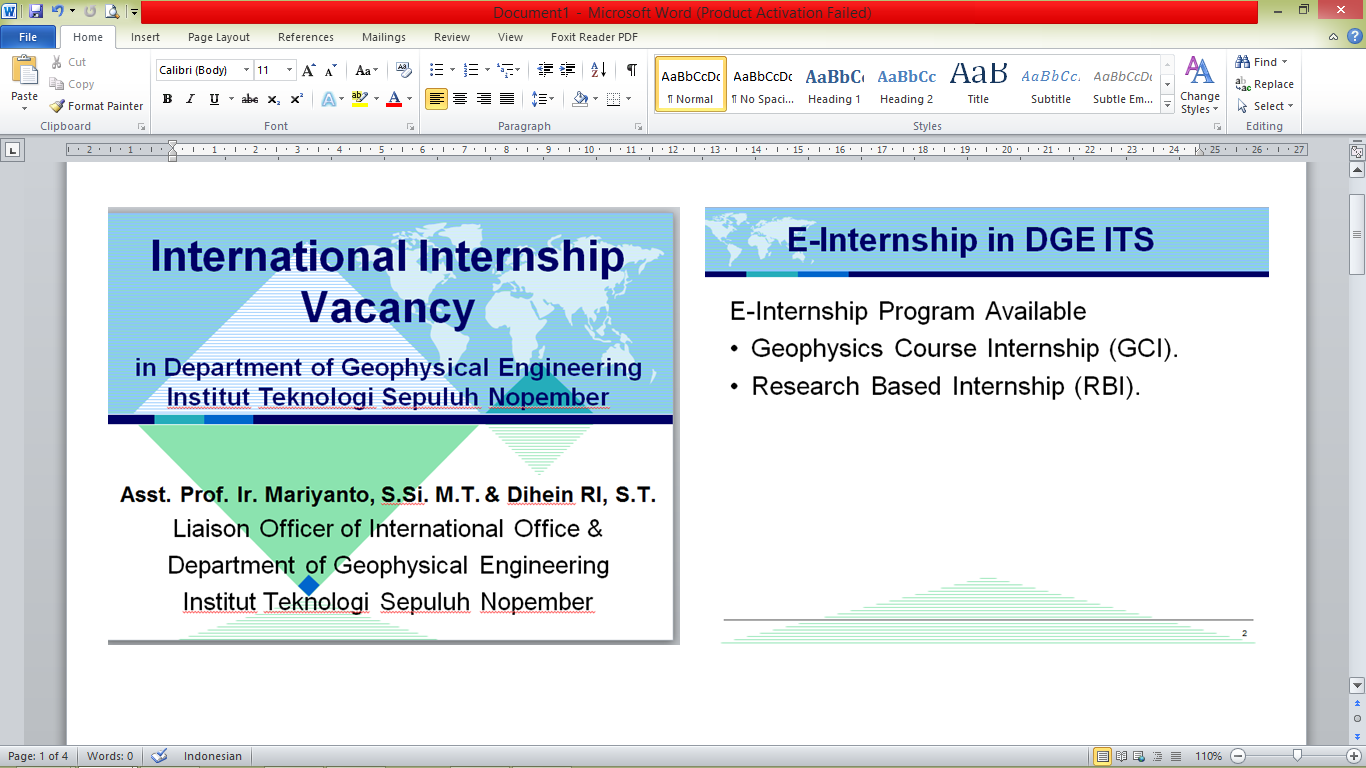The image size is (1366, 768).
Task: Click the Bullets list icon
Action: (436, 70)
